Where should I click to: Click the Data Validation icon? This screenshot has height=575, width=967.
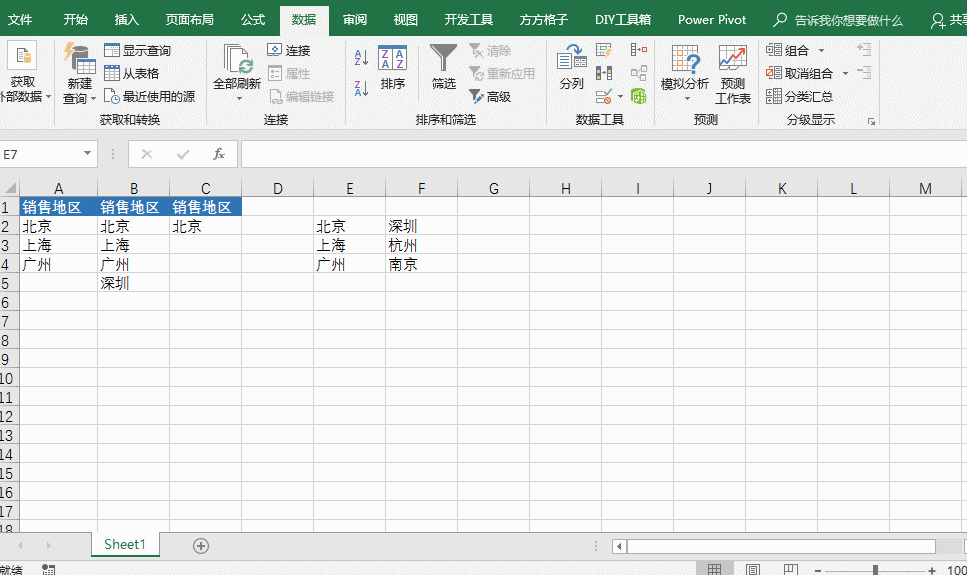(604, 96)
